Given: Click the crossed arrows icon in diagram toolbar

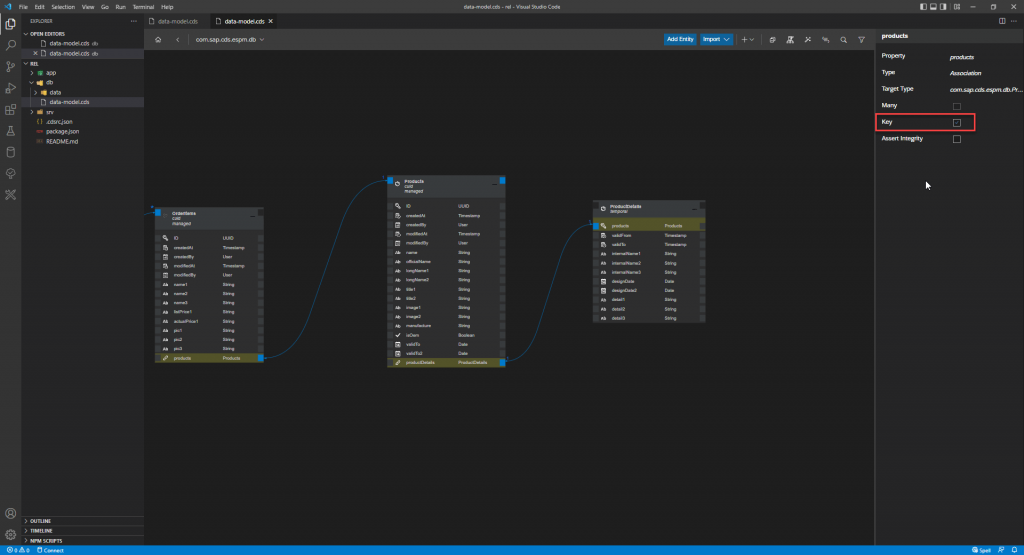Looking at the screenshot, I should coord(808,40).
